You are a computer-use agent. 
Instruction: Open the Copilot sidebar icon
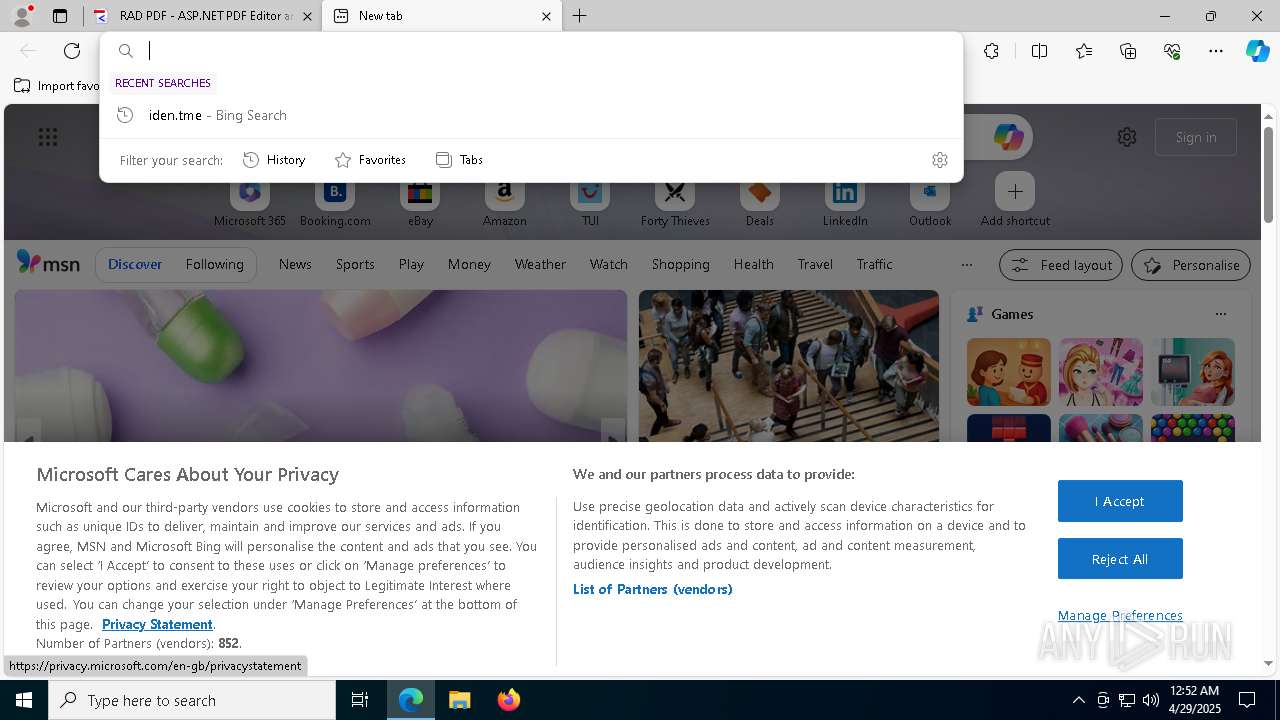(x=1257, y=51)
